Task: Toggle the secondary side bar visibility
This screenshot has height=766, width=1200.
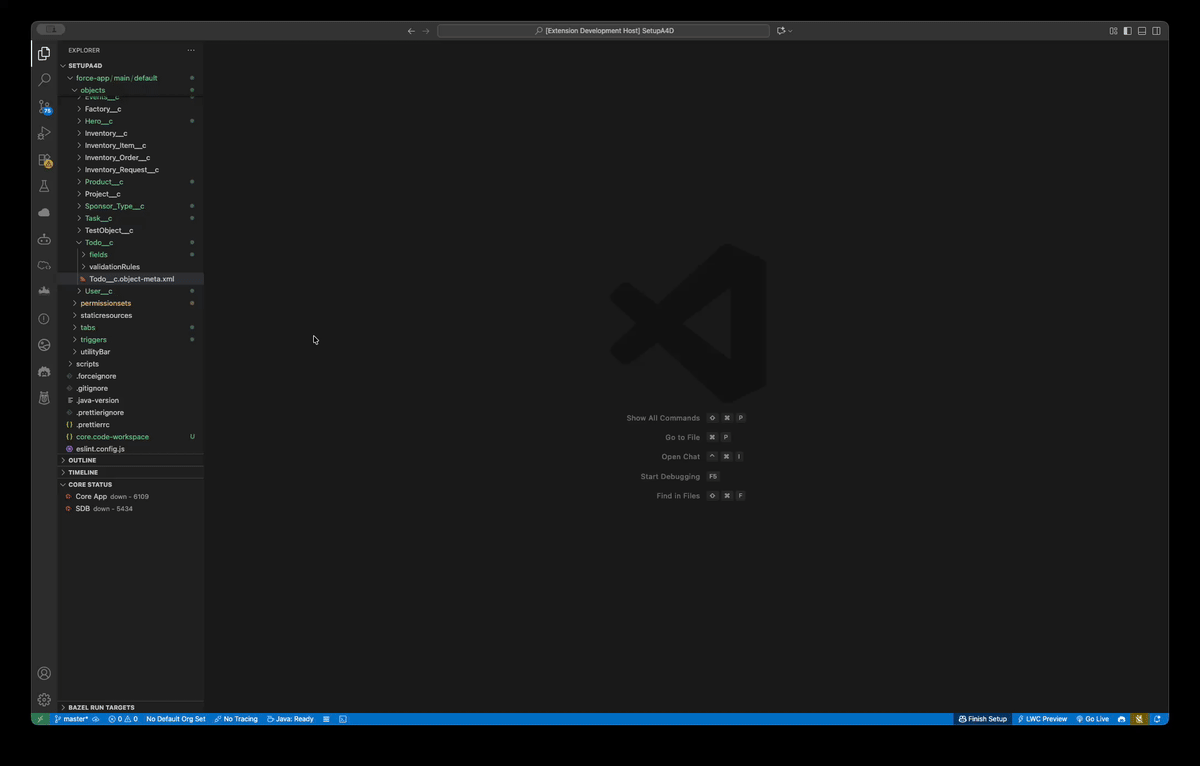Action: click(x=1156, y=31)
